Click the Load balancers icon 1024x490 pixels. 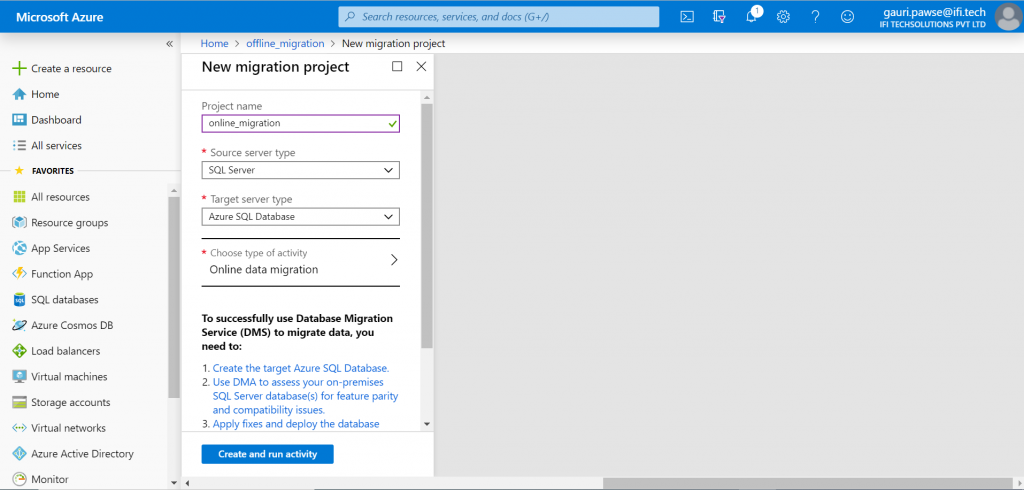click(x=19, y=351)
